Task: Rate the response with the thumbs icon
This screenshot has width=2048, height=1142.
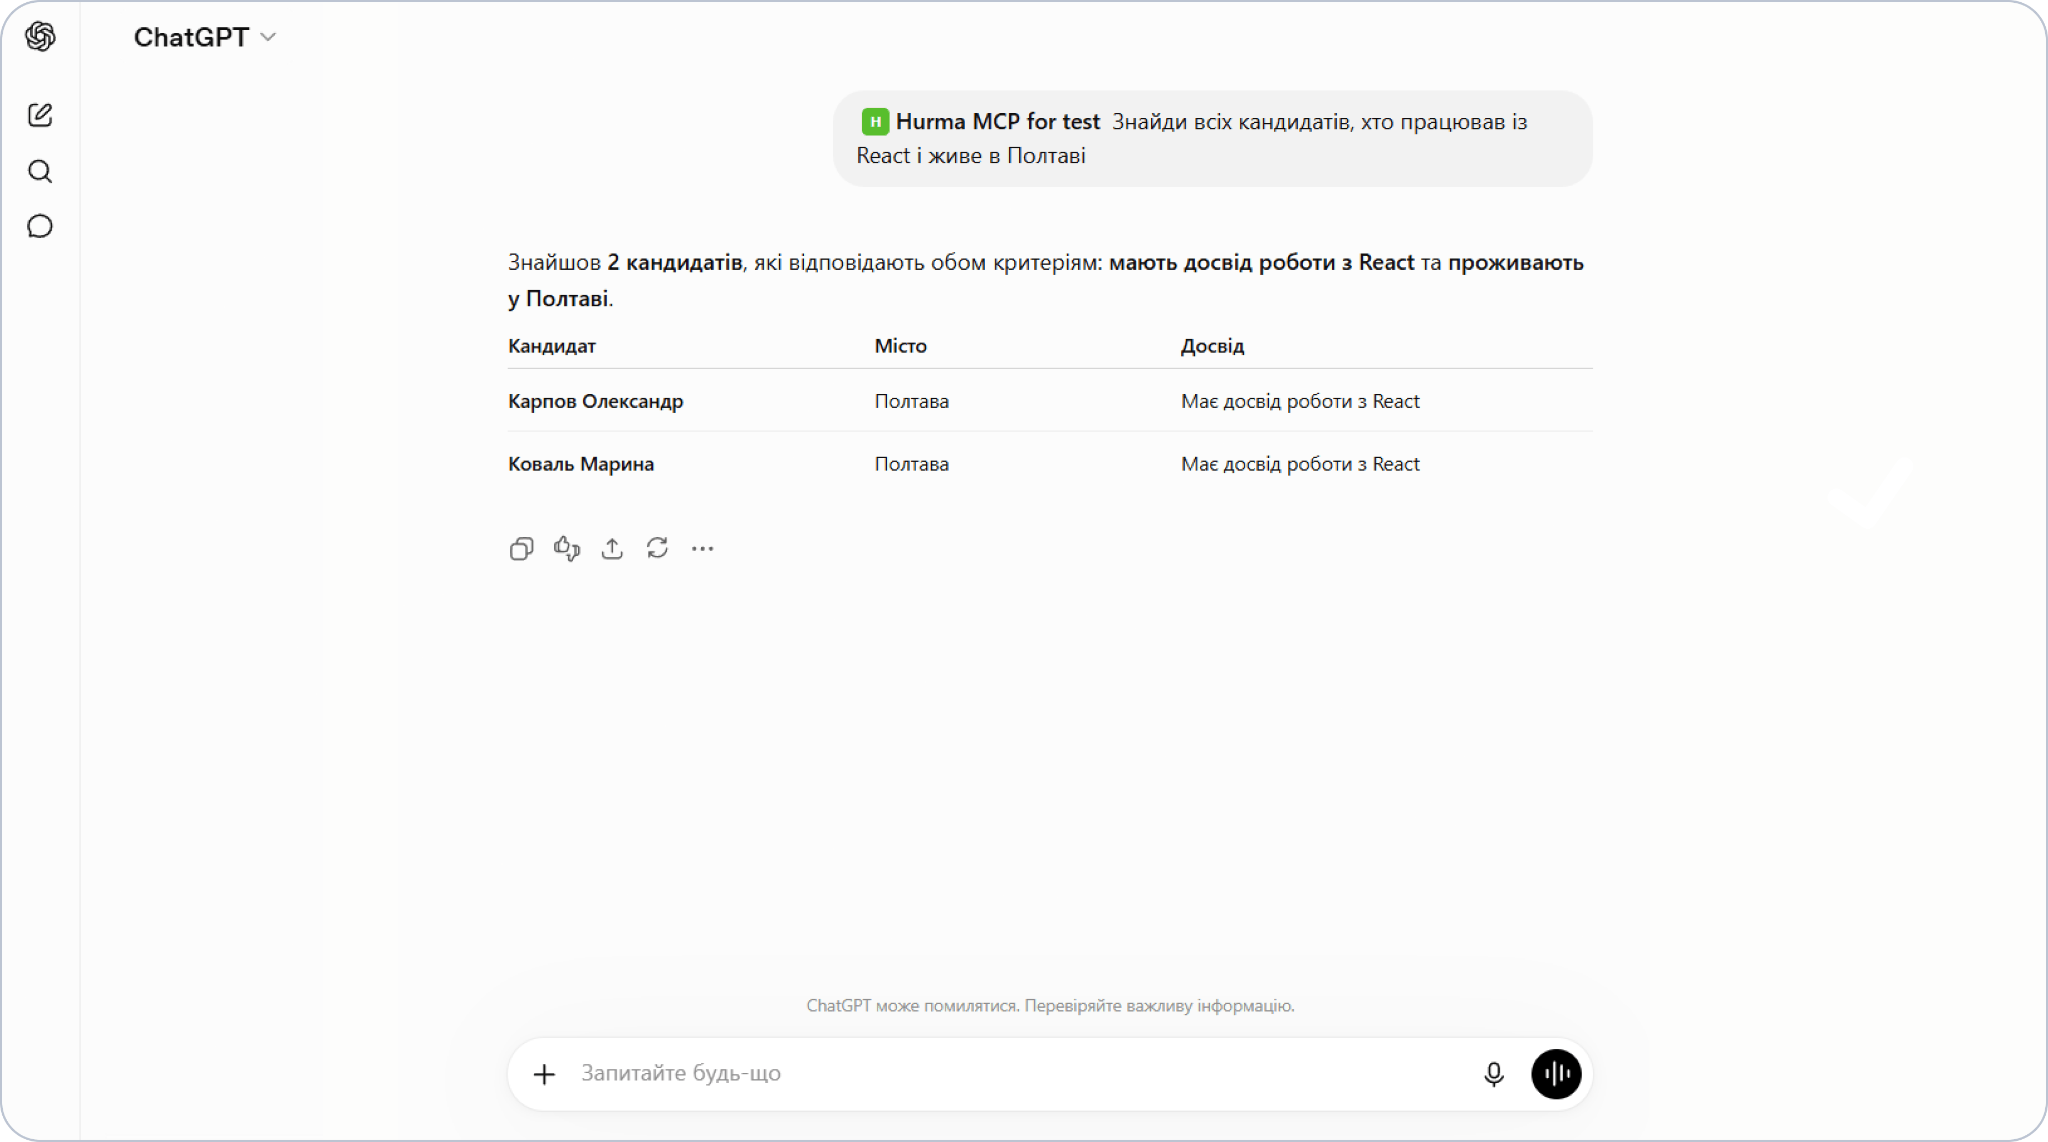Action: point(567,548)
